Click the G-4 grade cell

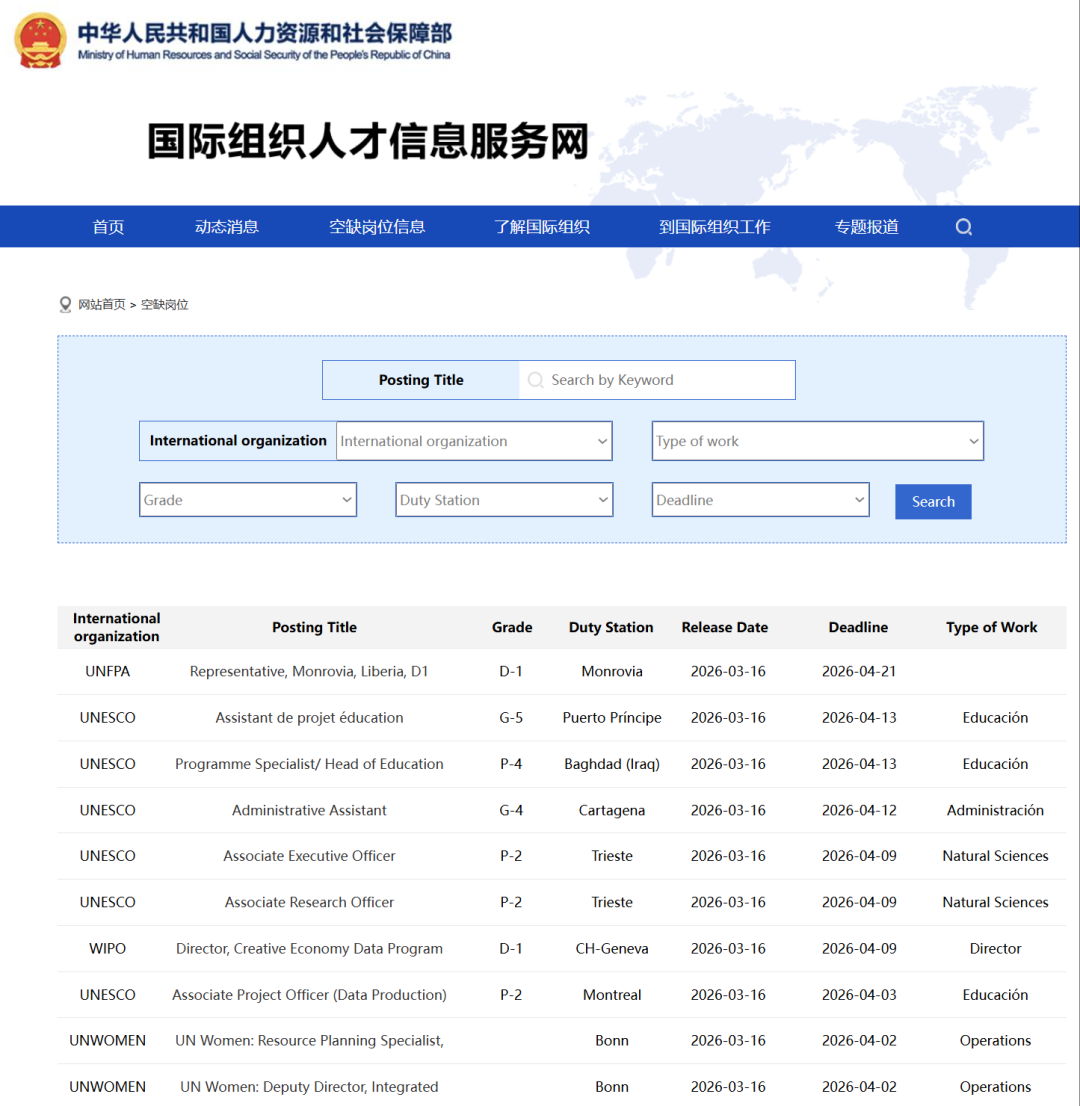(511, 810)
